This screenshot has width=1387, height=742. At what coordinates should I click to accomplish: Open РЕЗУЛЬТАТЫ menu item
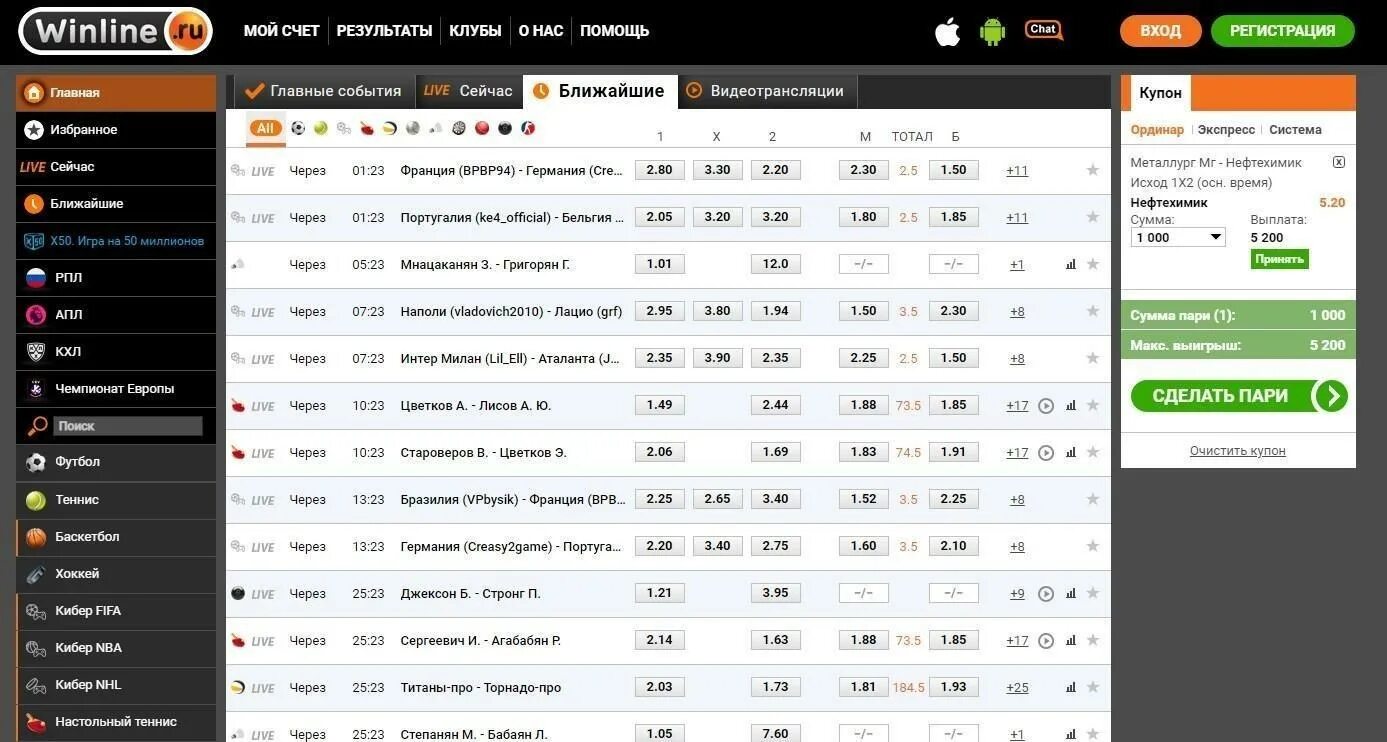(x=384, y=31)
